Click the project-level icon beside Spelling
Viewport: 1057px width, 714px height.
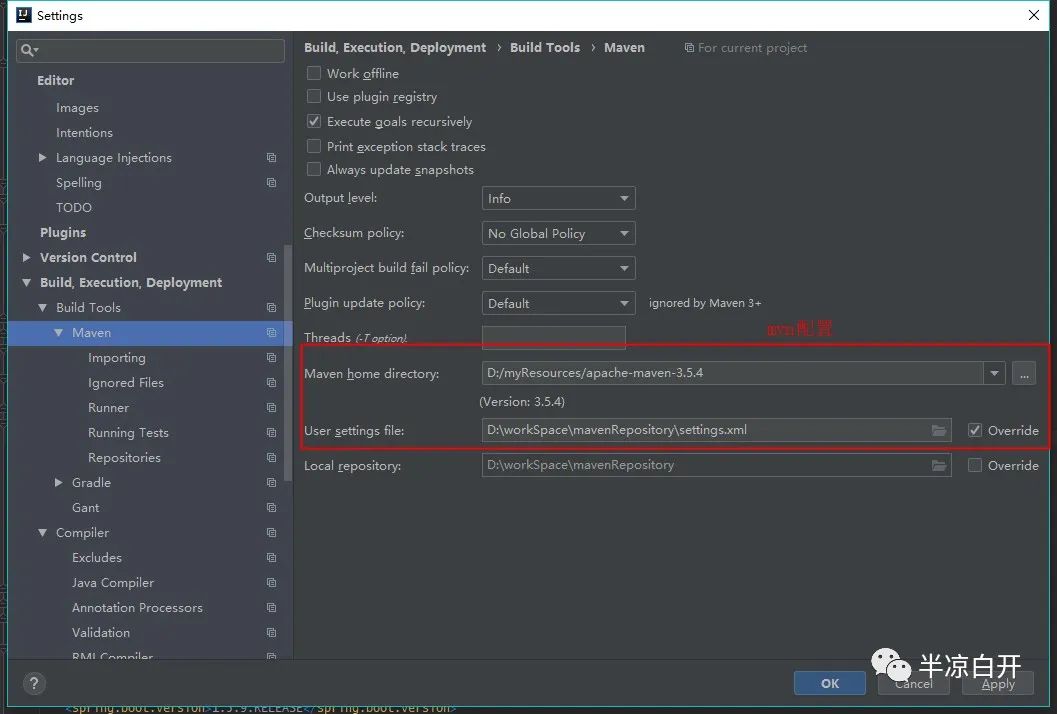tap(271, 183)
